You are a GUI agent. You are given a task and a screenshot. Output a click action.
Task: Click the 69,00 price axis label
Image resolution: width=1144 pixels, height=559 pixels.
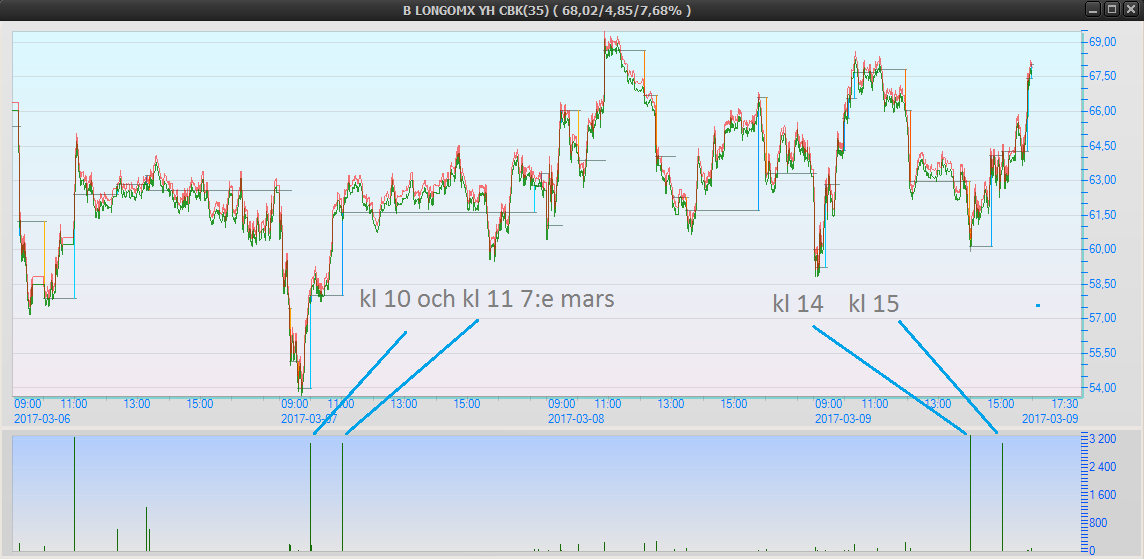(x=1102, y=42)
